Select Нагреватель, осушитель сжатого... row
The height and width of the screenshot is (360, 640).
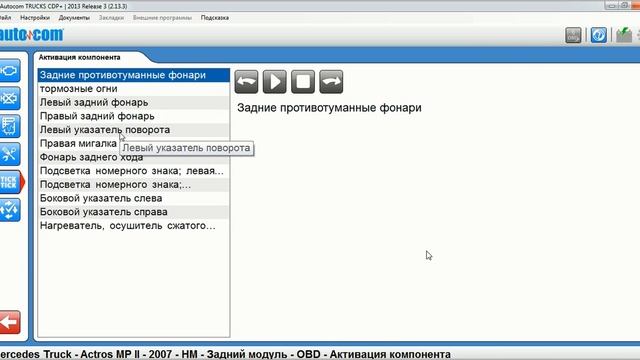pos(133,226)
